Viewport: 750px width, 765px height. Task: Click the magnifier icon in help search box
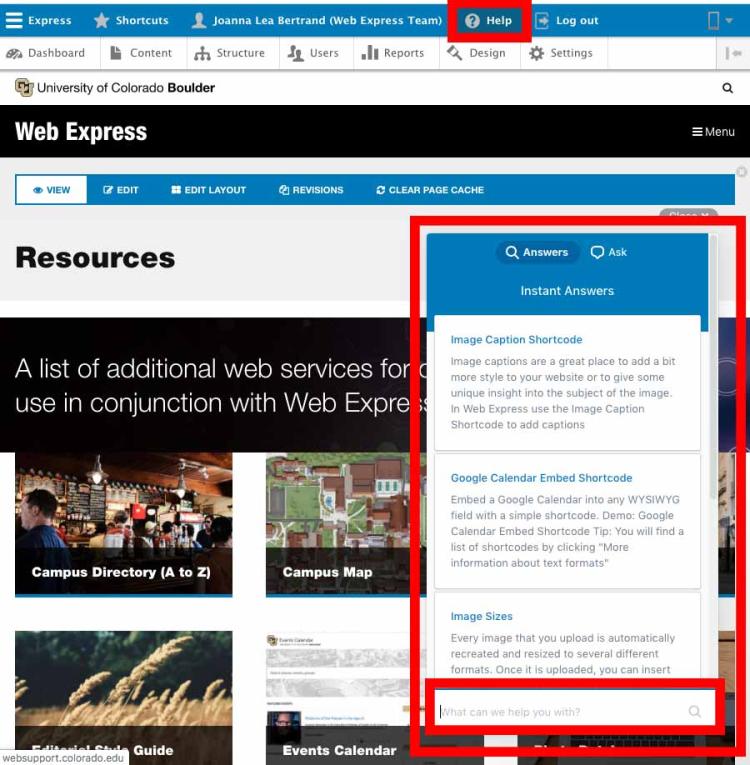coord(695,711)
